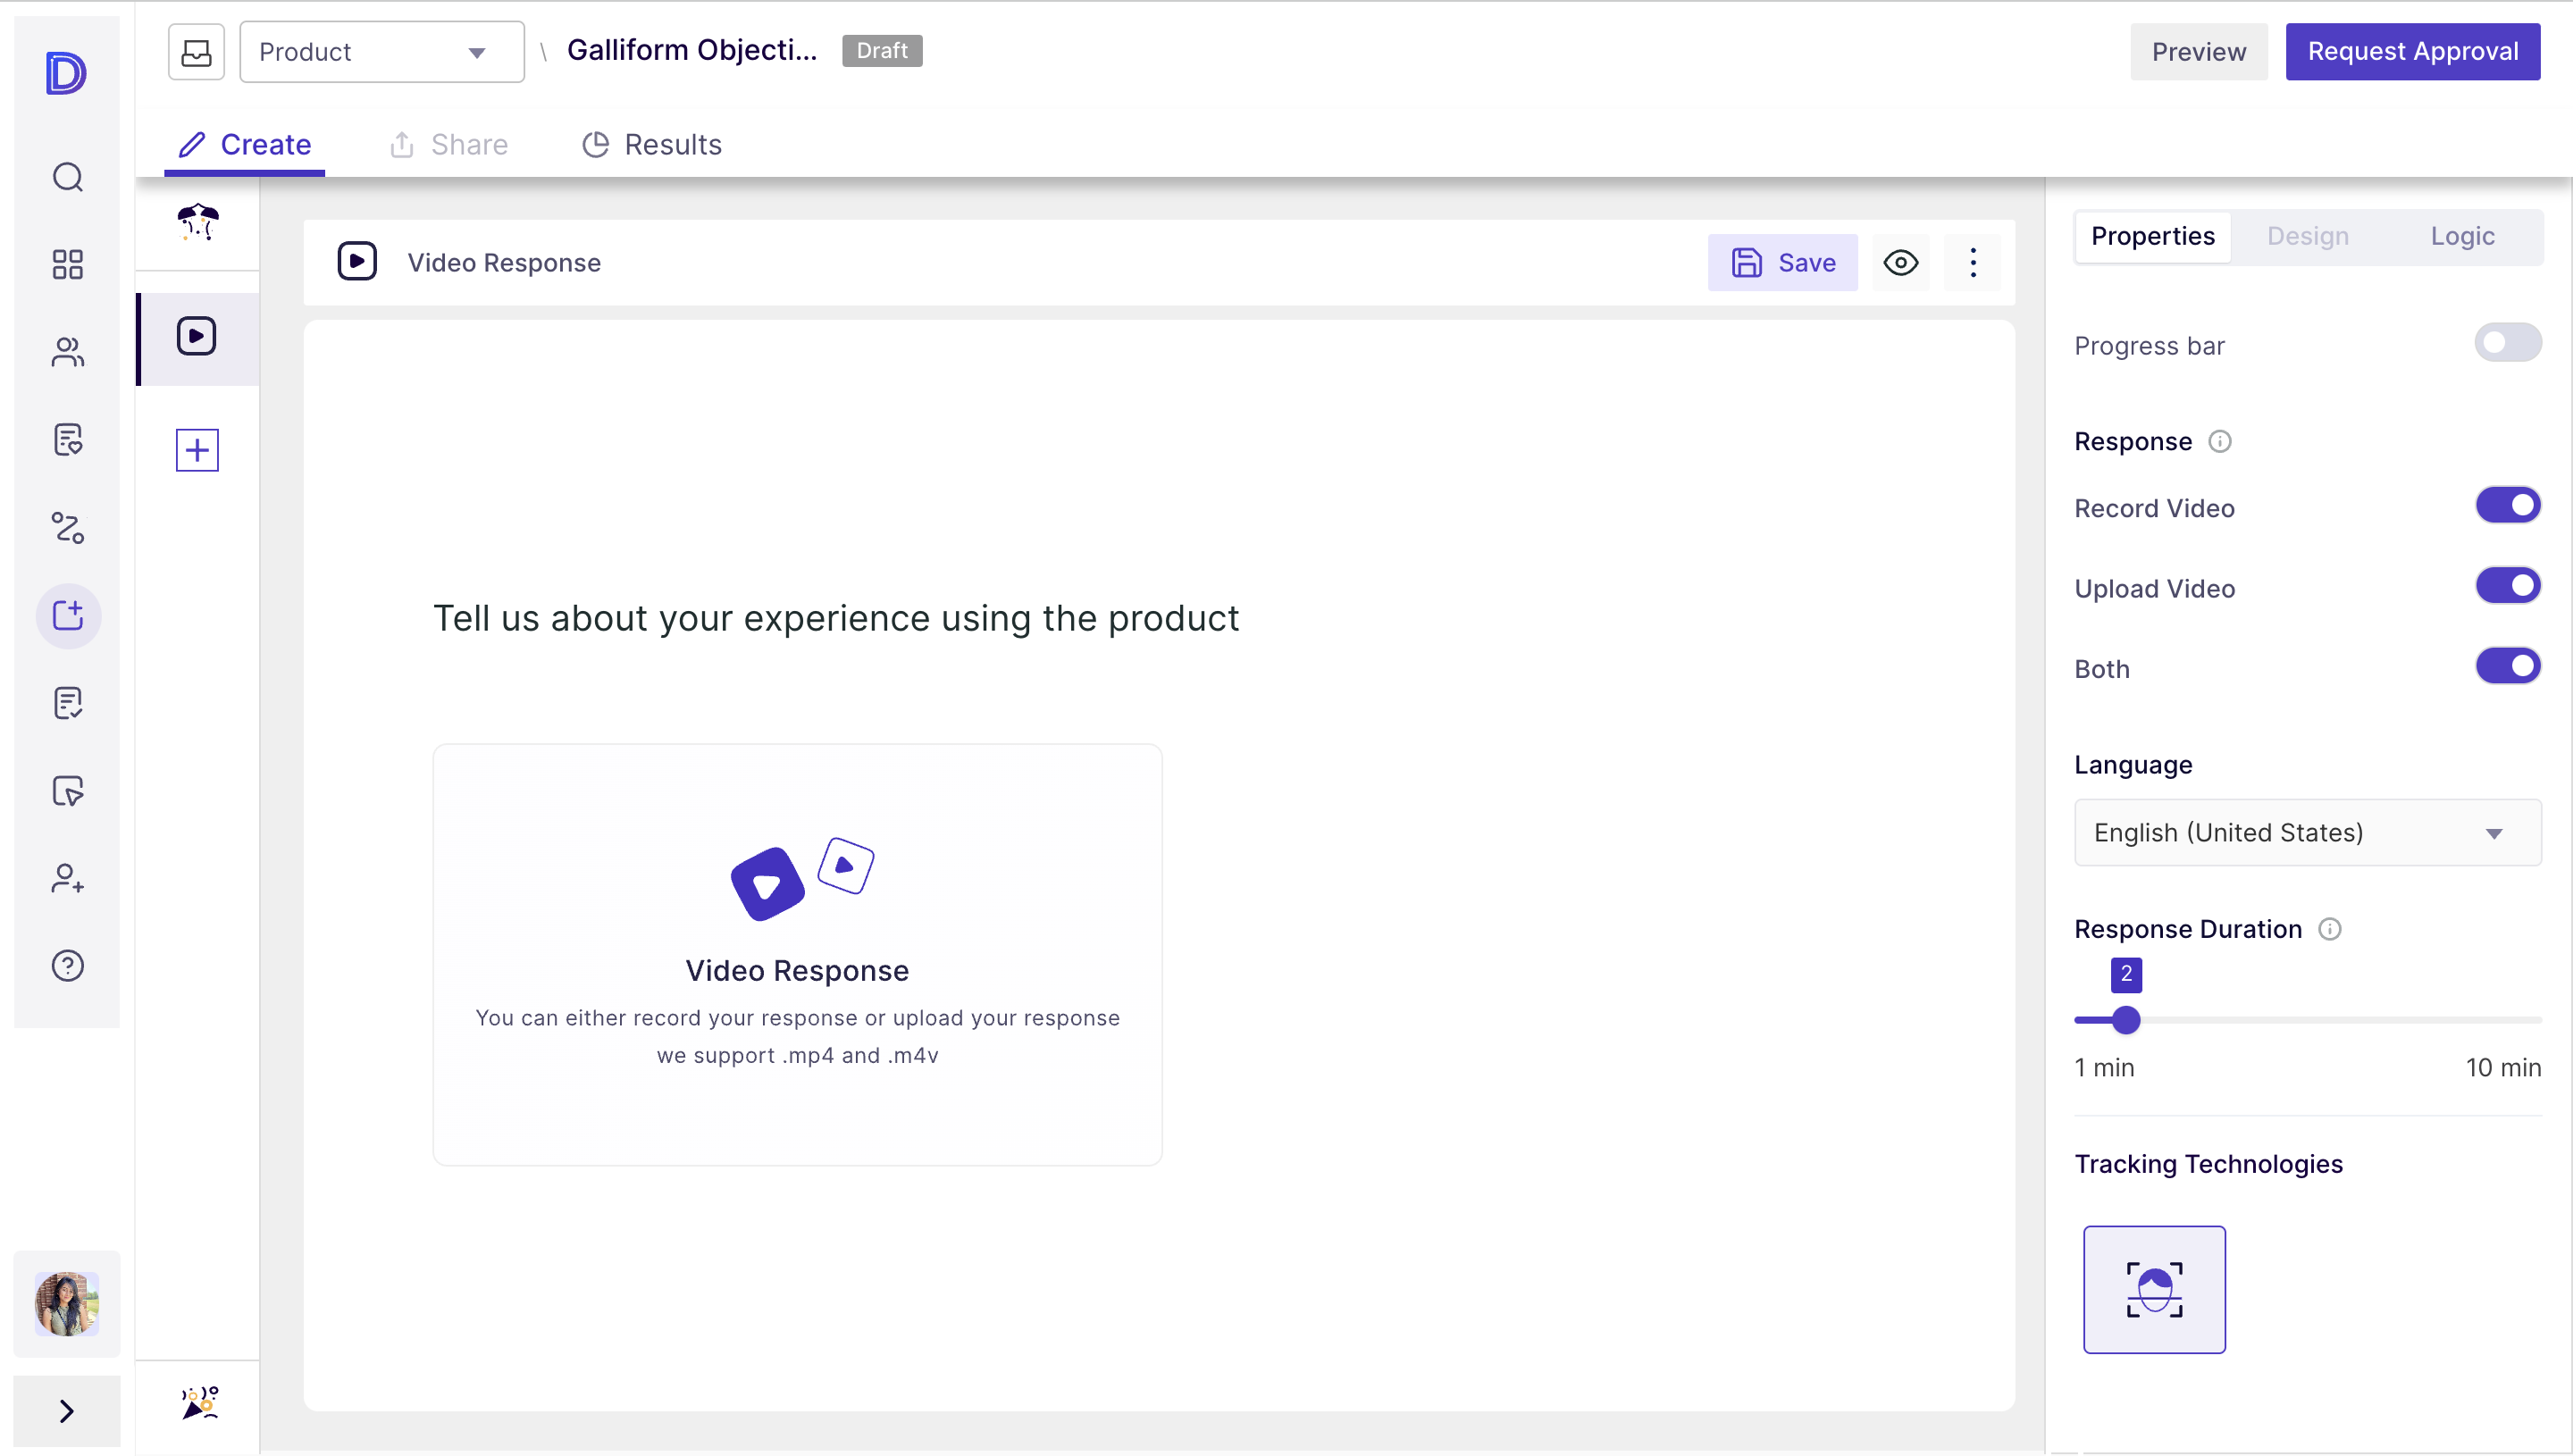Switch to the Share tab
Viewport: 2573px width, 1456px height.
[449, 145]
